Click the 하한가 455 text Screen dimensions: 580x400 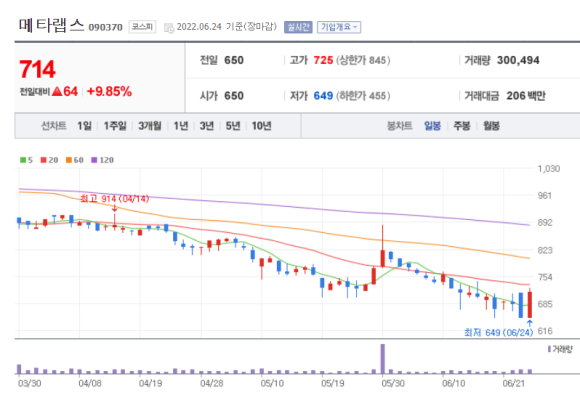363,95
